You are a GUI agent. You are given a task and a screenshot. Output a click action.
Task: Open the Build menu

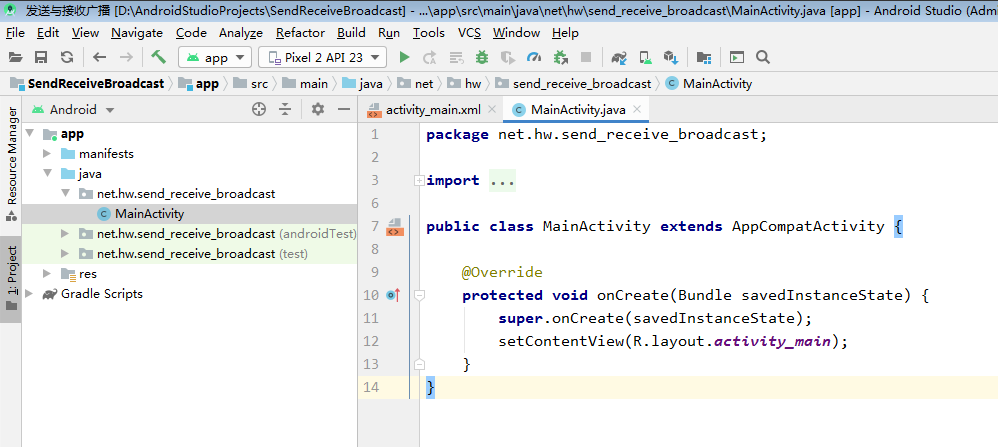click(351, 32)
